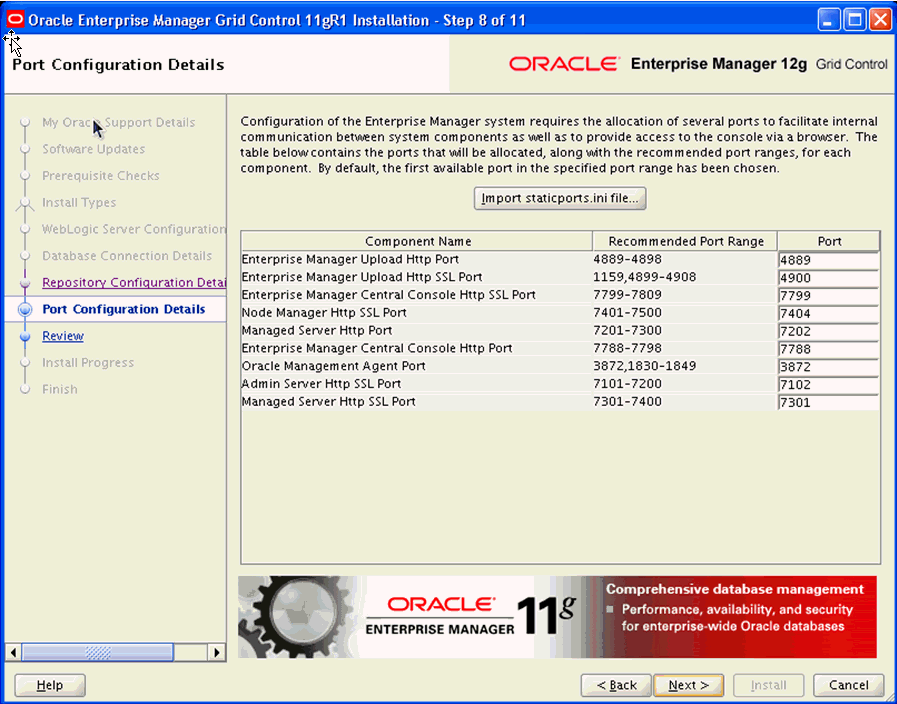Click the Port Configuration Details step bullet icon
This screenshot has height=704, width=897.
(25, 309)
